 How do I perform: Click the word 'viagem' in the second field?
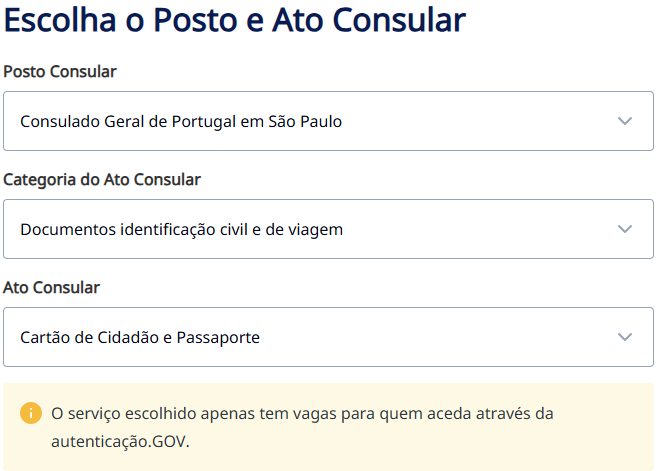coord(315,230)
